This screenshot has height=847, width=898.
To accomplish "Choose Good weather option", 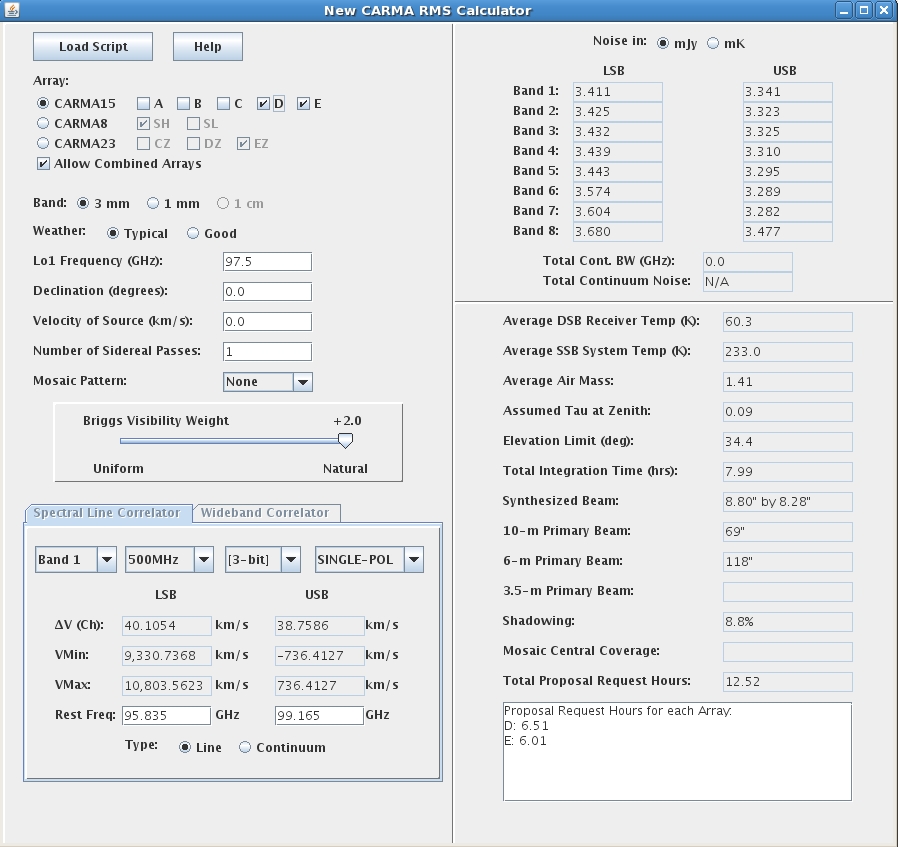I will point(193,234).
